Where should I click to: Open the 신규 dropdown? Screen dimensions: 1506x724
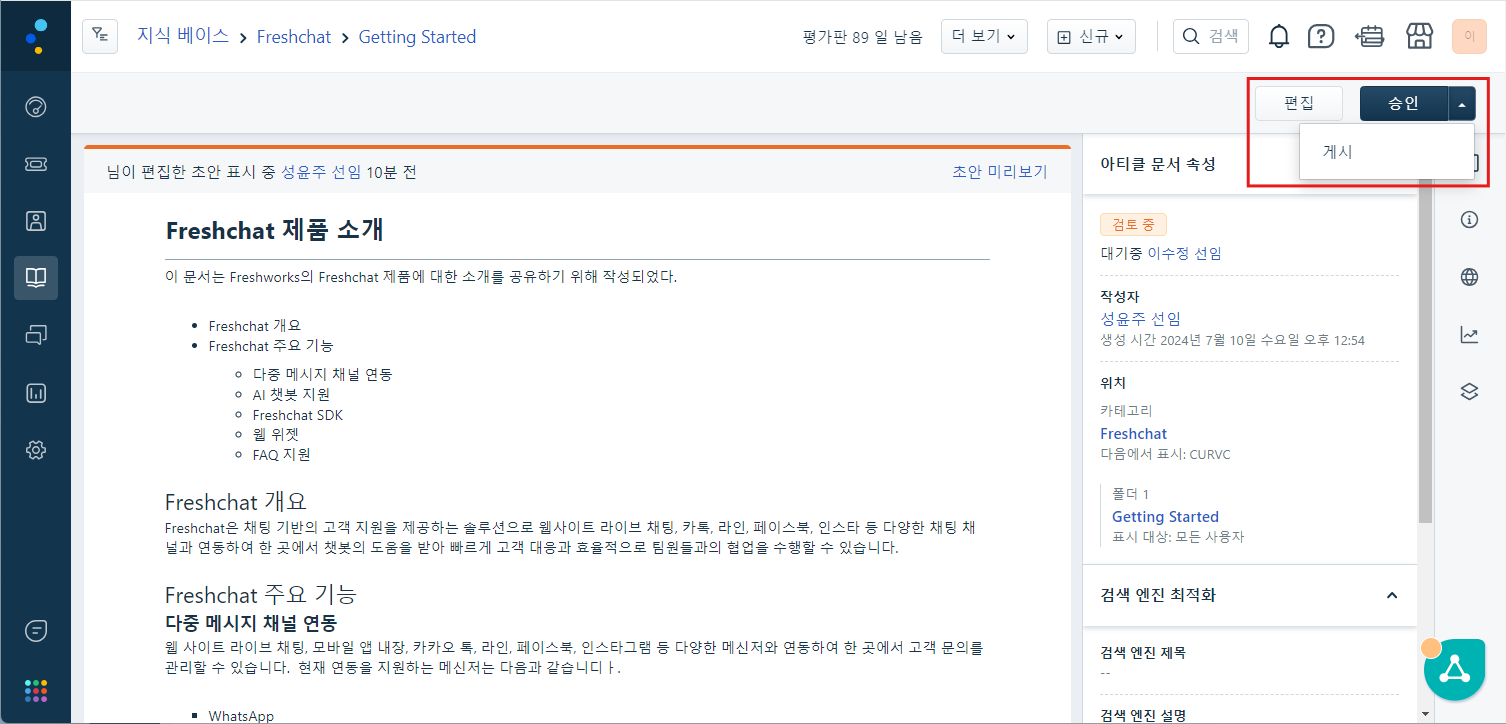pyautogui.click(x=1091, y=37)
